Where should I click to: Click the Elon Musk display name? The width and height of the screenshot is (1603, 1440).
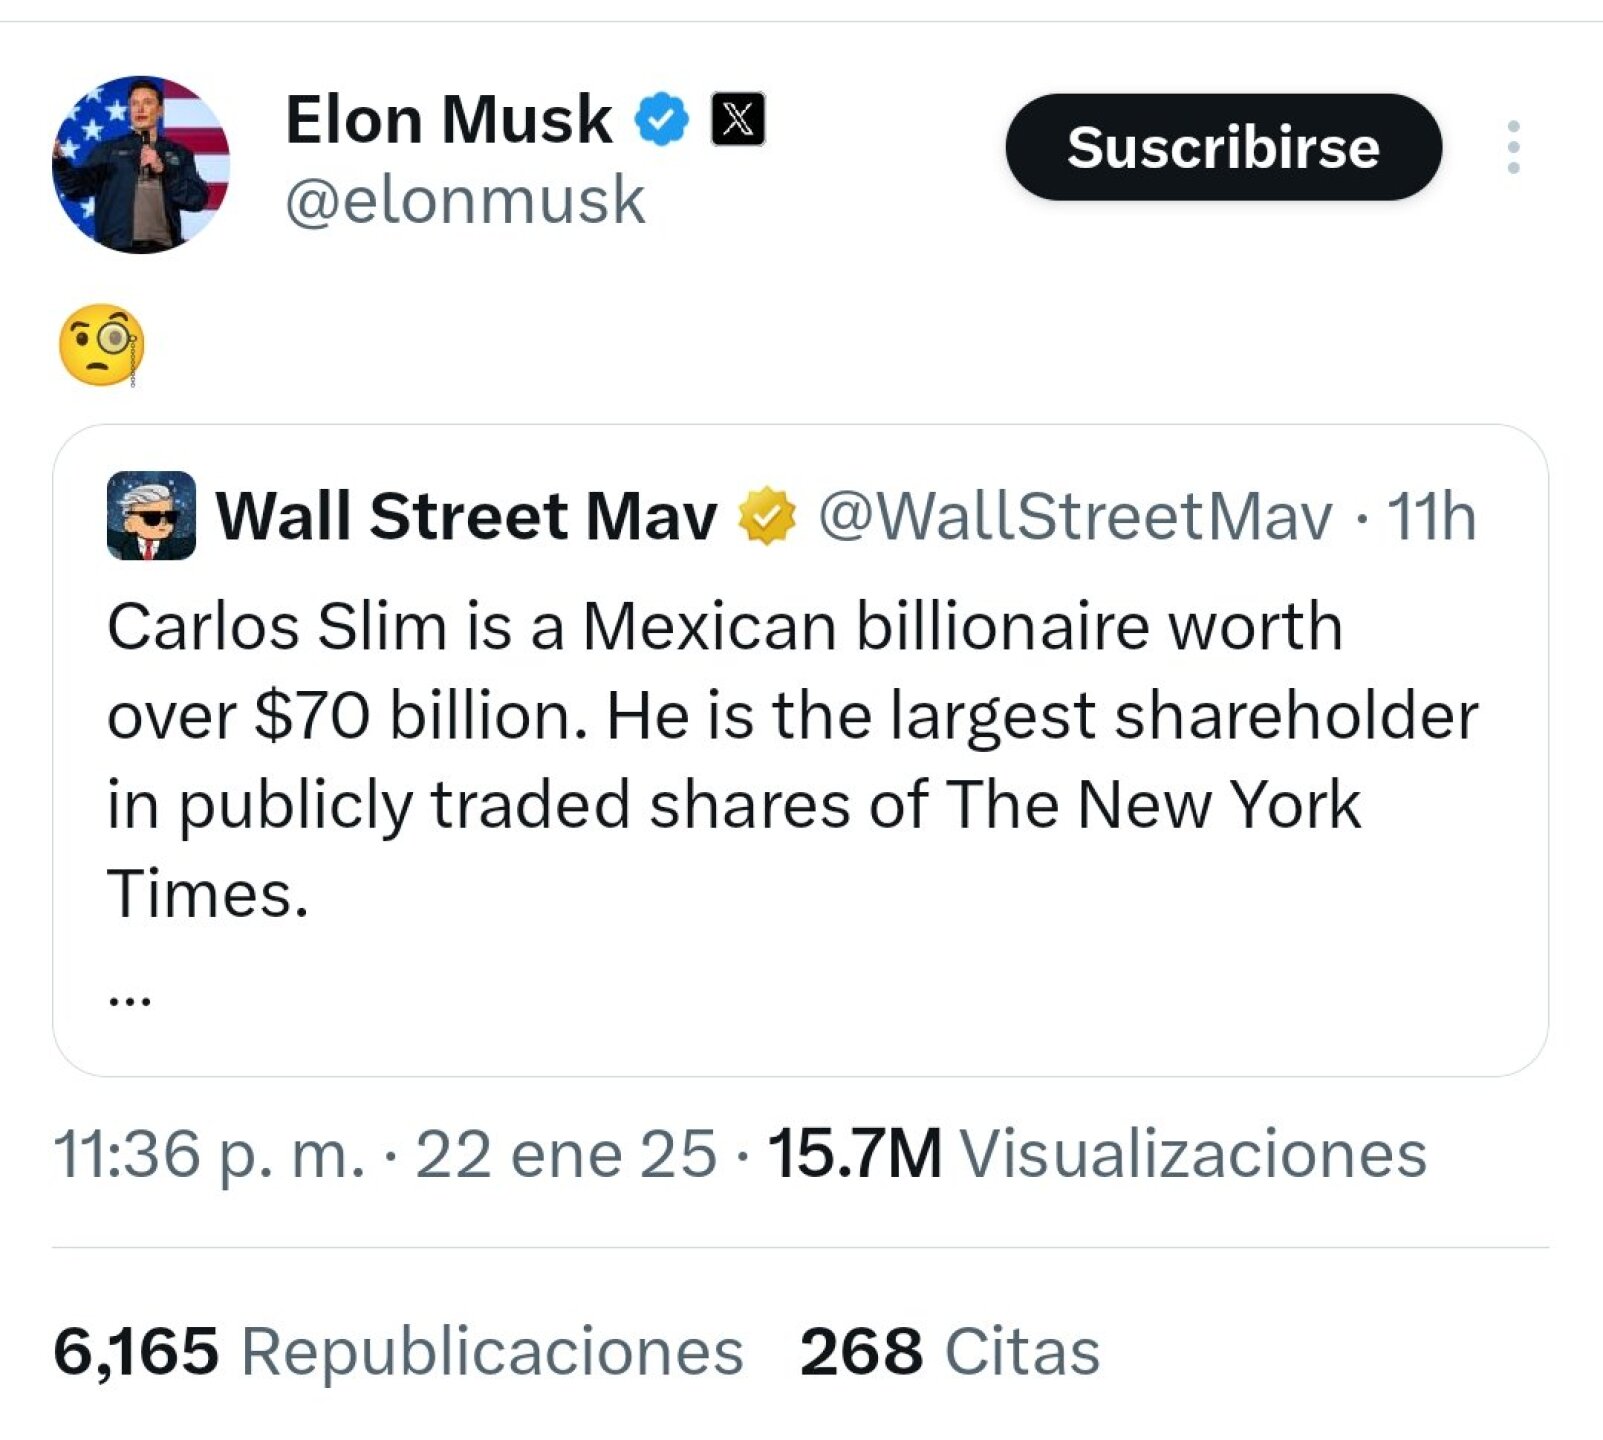point(448,120)
